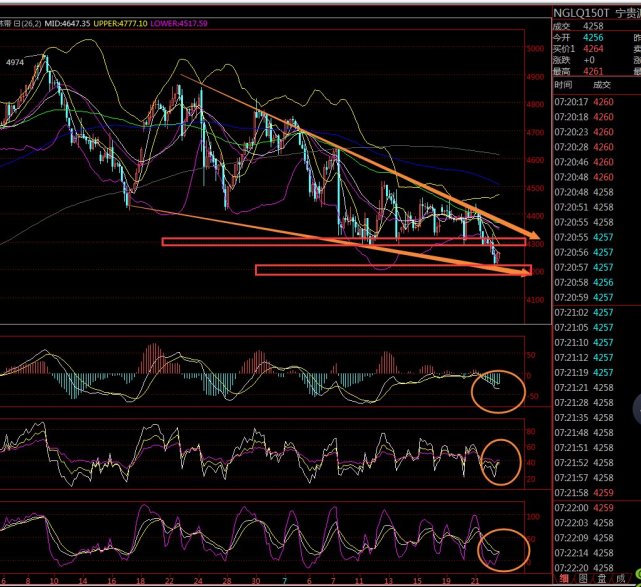Click date 24 on the time axis
Image resolution: width=641 pixels, height=587 pixels.
pos(198,580)
